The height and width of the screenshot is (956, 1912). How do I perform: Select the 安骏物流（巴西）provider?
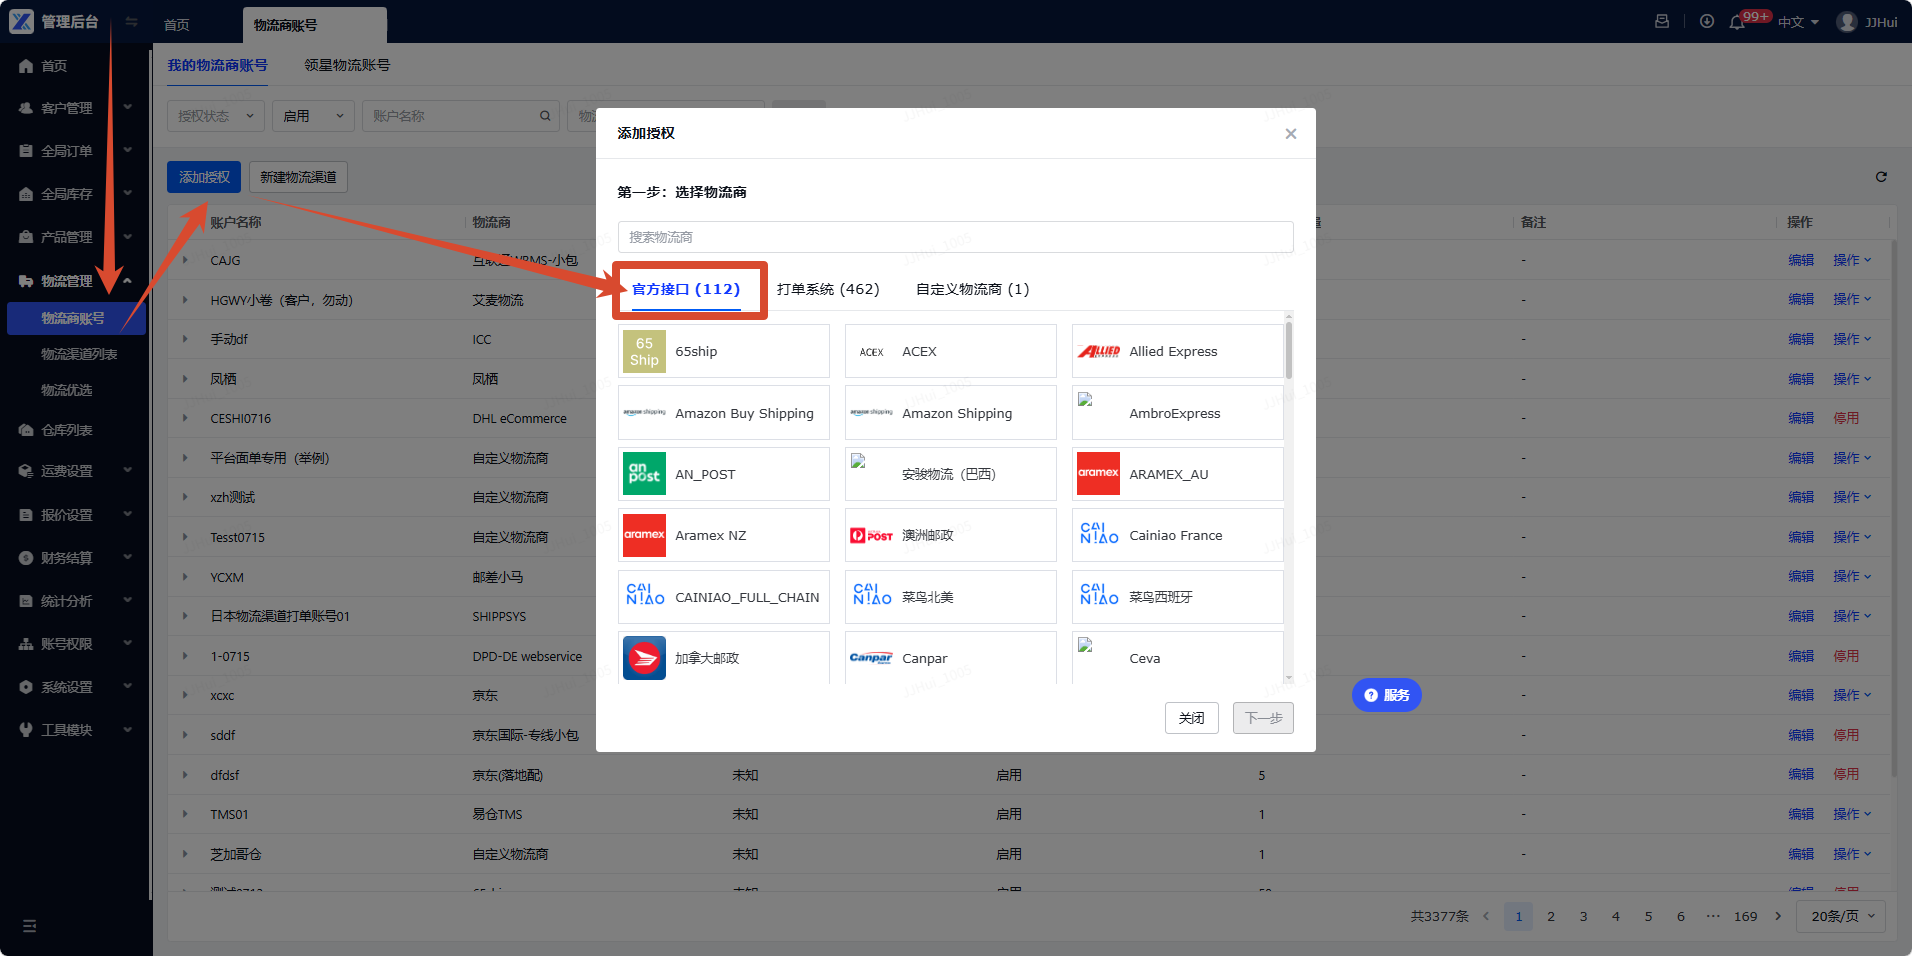pyautogui.click(x=951, y=474)
